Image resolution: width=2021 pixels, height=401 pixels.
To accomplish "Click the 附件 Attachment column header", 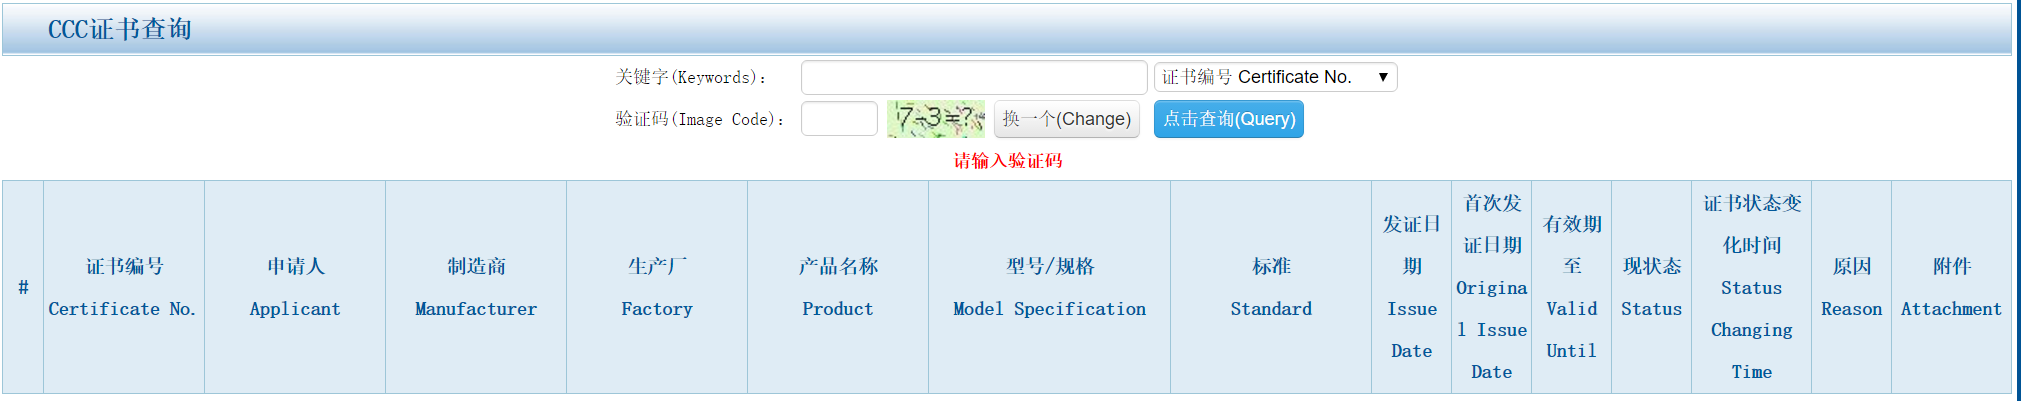I will tap(1951, 287).
